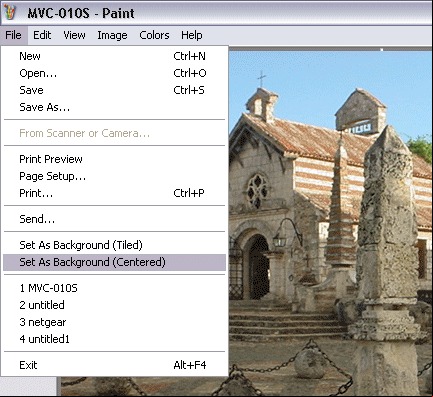Choose Set As Background (Tiled)
The image size is (433, 397).
click(x=114, y=245)
